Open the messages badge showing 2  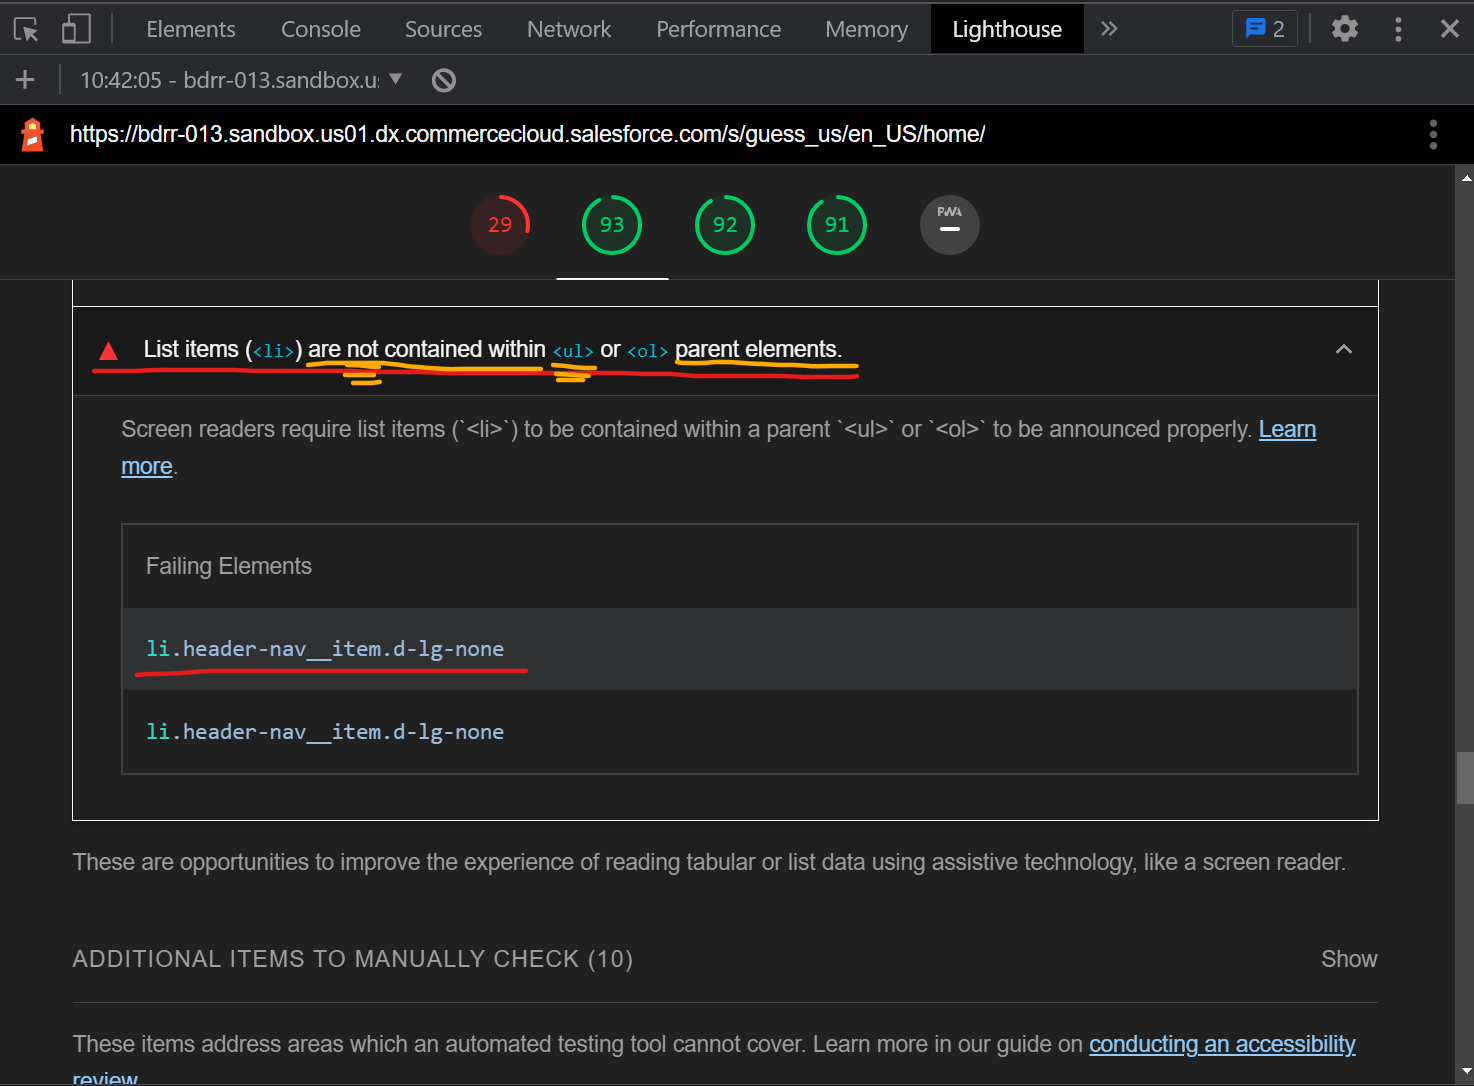click(1264, 29)
